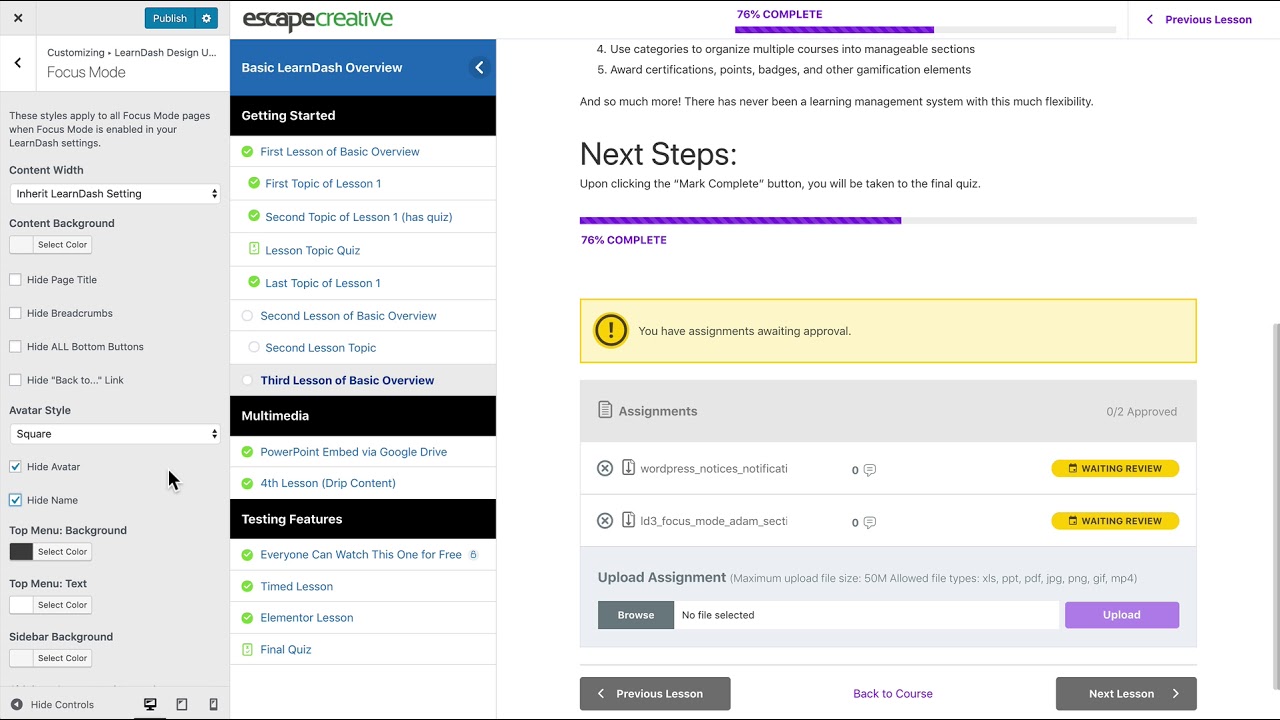The height and width of the screenshot is (720, 1280).
Task: Switch preview to mobile device icon
Action: (x=213, y=704)
